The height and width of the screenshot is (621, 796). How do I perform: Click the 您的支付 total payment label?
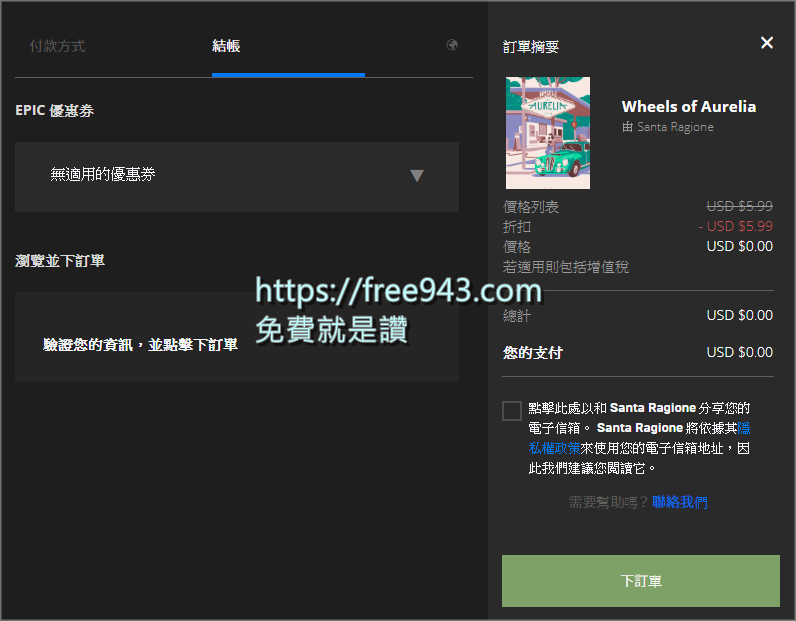coord(532,352)
